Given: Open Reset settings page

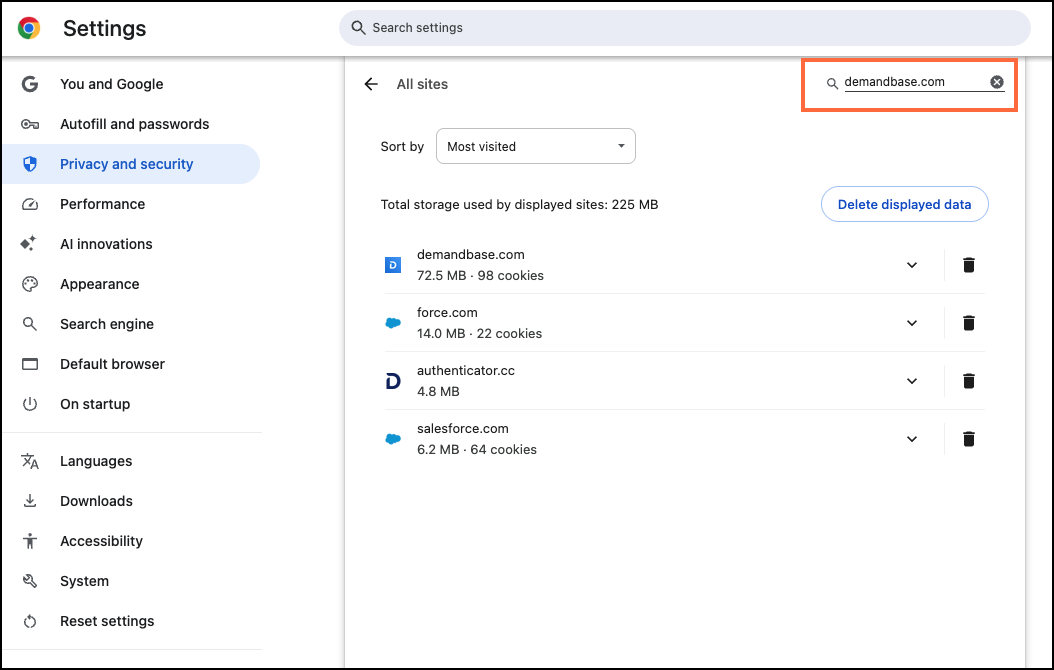Looking at the screenshot, I should tap(131, 621).
